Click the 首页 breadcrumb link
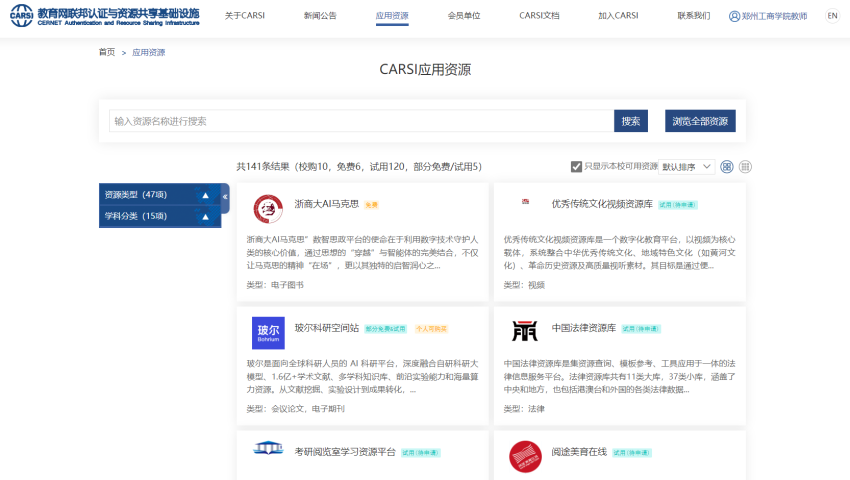 (107, 52)
